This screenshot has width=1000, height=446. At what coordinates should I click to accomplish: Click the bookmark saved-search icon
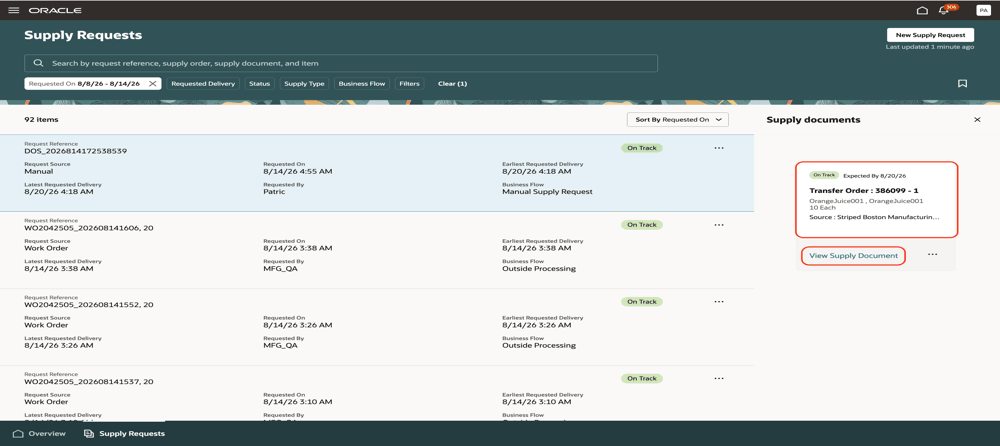tap(962, 84)
